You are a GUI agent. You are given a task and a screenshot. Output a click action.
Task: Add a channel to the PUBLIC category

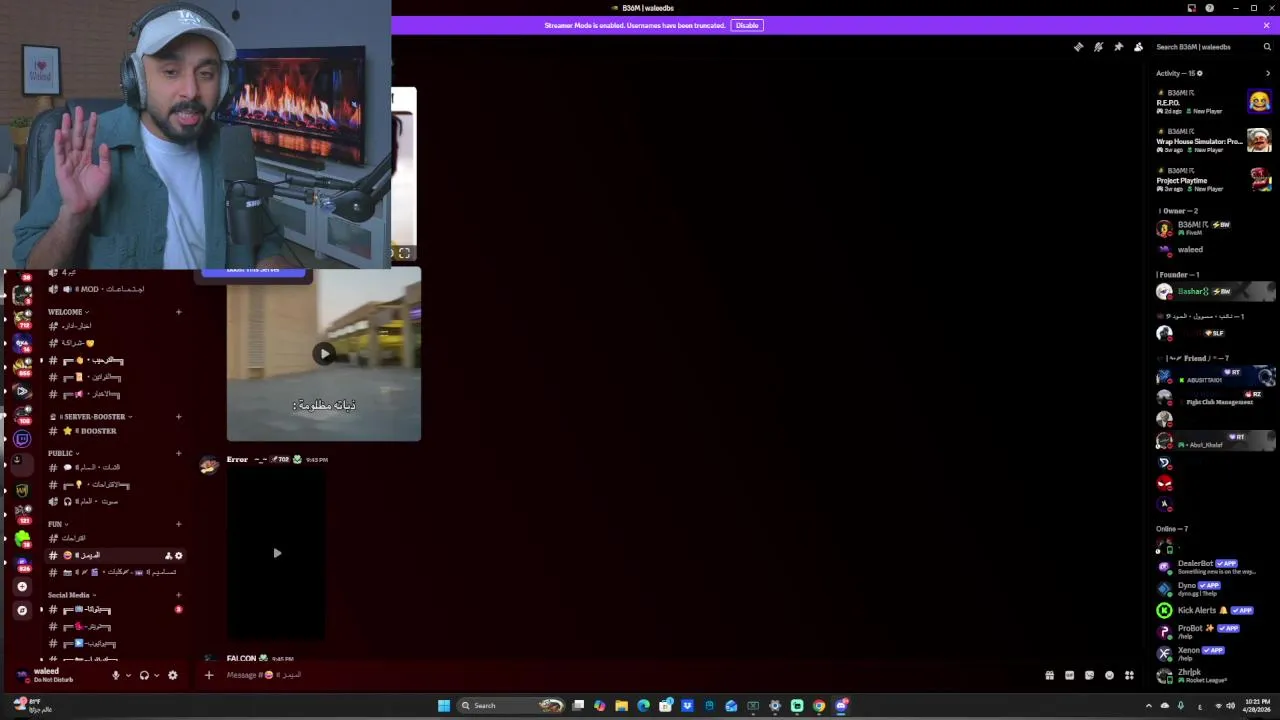(179, 454)
